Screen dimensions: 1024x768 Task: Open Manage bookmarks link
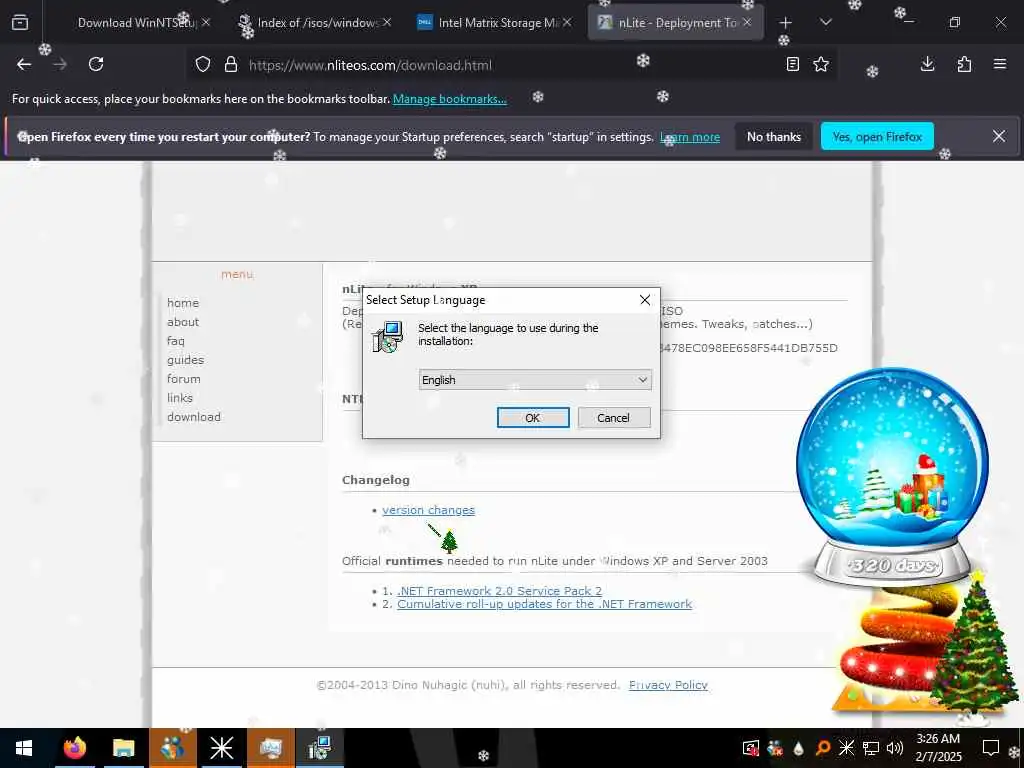coord(449,99)
